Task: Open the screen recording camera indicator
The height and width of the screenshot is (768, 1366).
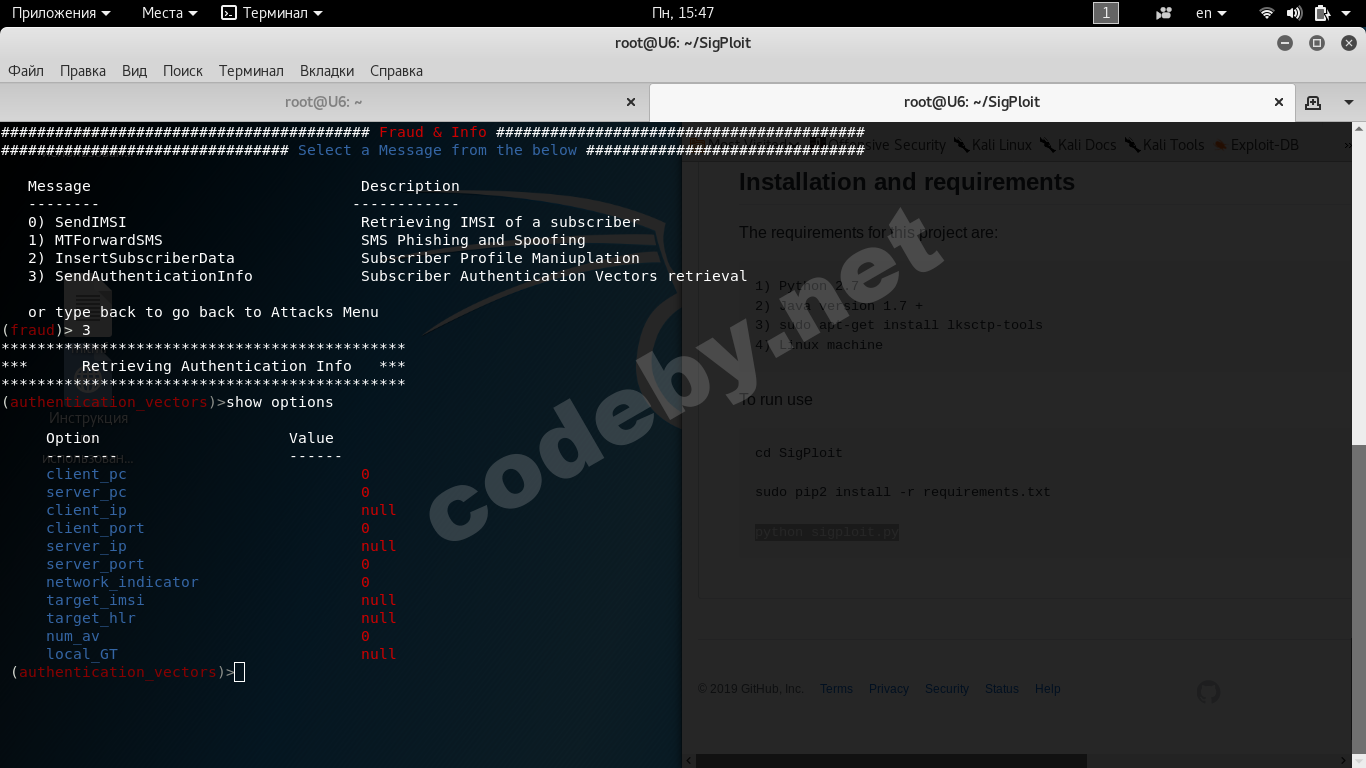Action: (1163, 13)
